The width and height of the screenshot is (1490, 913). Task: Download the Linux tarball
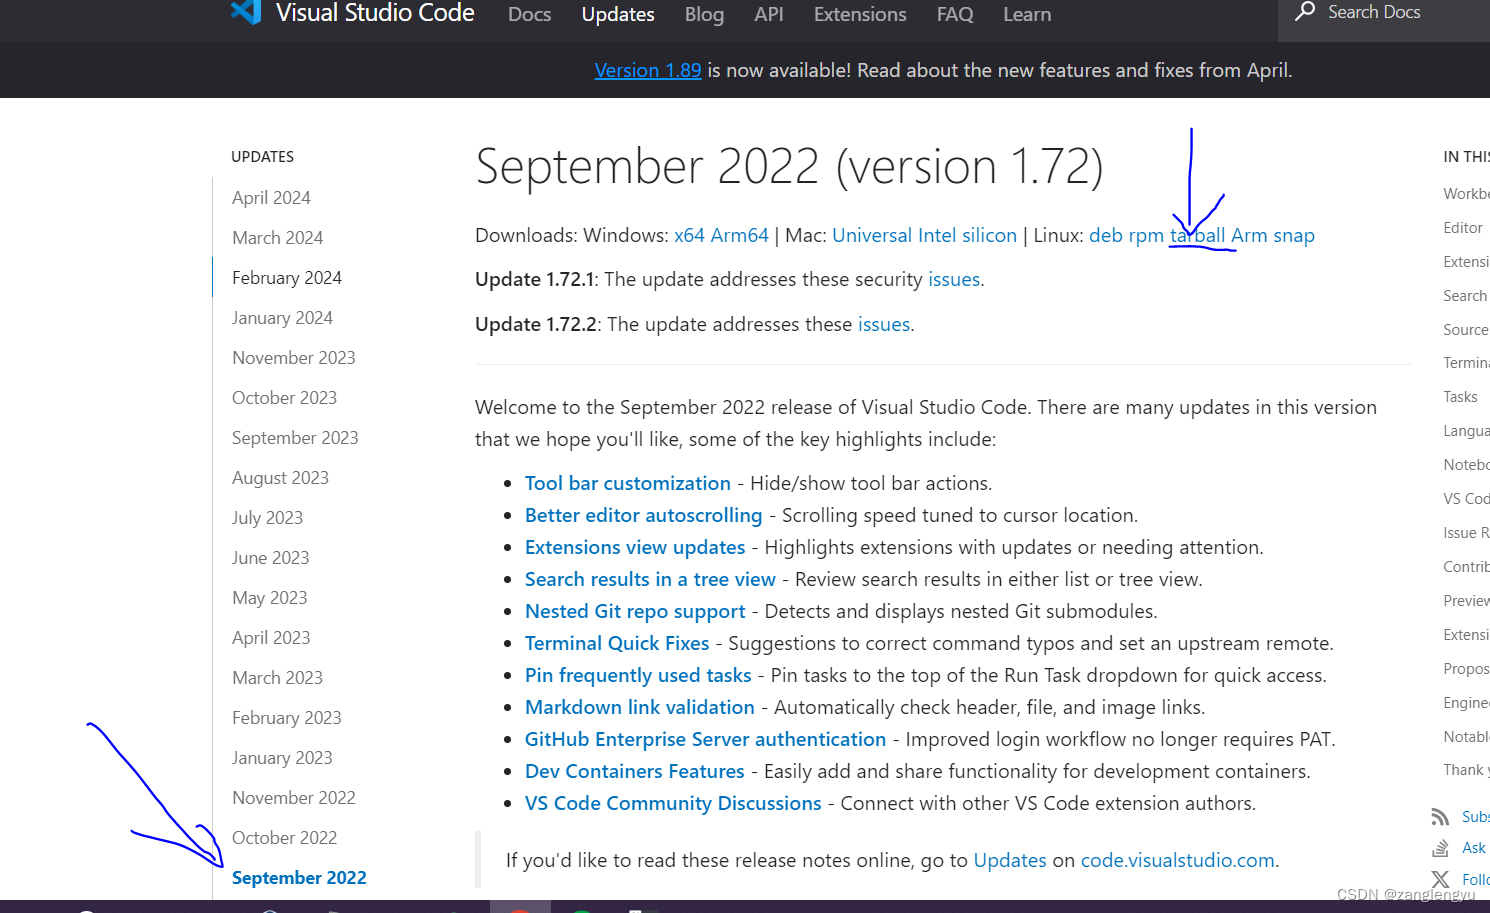pyautogui.click(x=1198, y=235)
